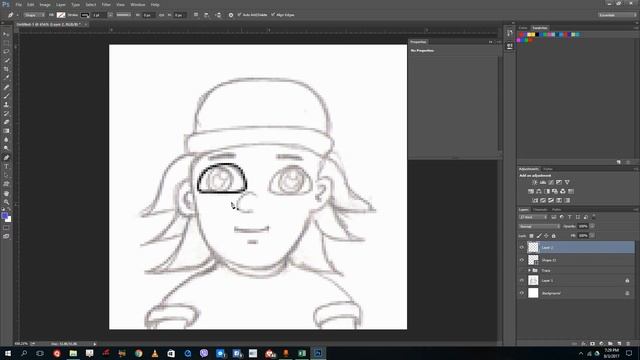Toggle Align Edges checkbox
Screen dimensions: 640x360
[273, 15]
